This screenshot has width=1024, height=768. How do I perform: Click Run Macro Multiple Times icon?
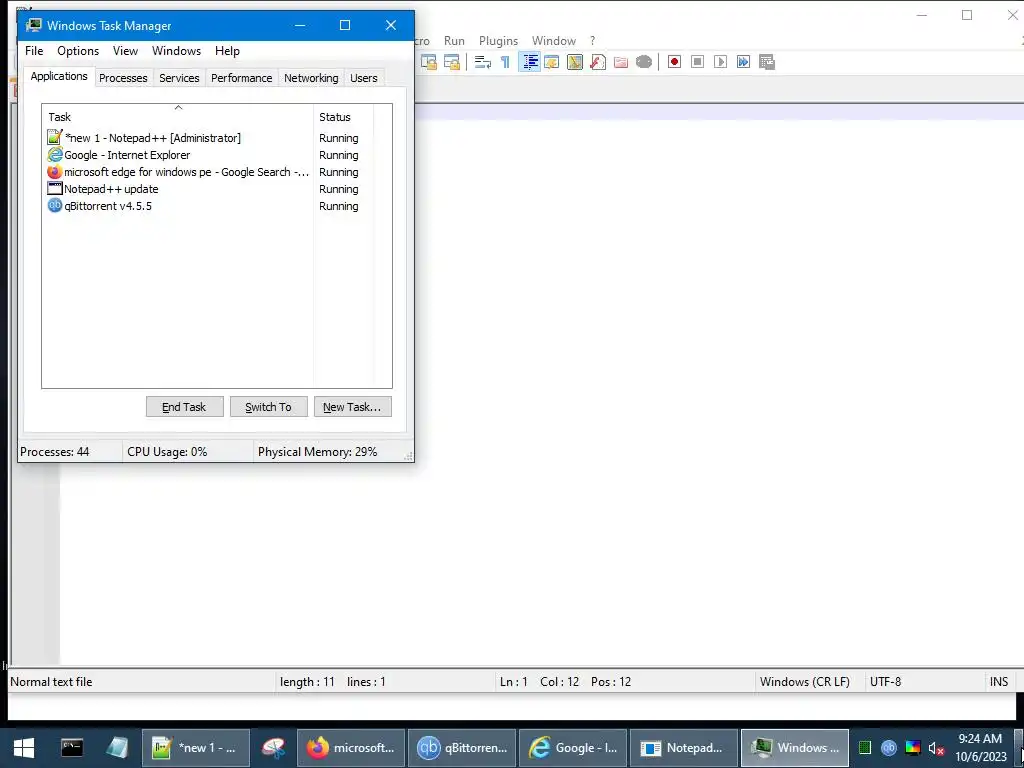click(743, 62)
